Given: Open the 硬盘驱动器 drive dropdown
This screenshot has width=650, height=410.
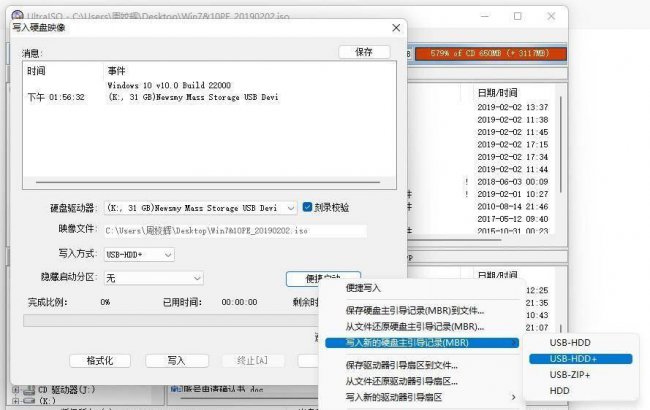Looking at the screenshot, I should coord(291,208).
